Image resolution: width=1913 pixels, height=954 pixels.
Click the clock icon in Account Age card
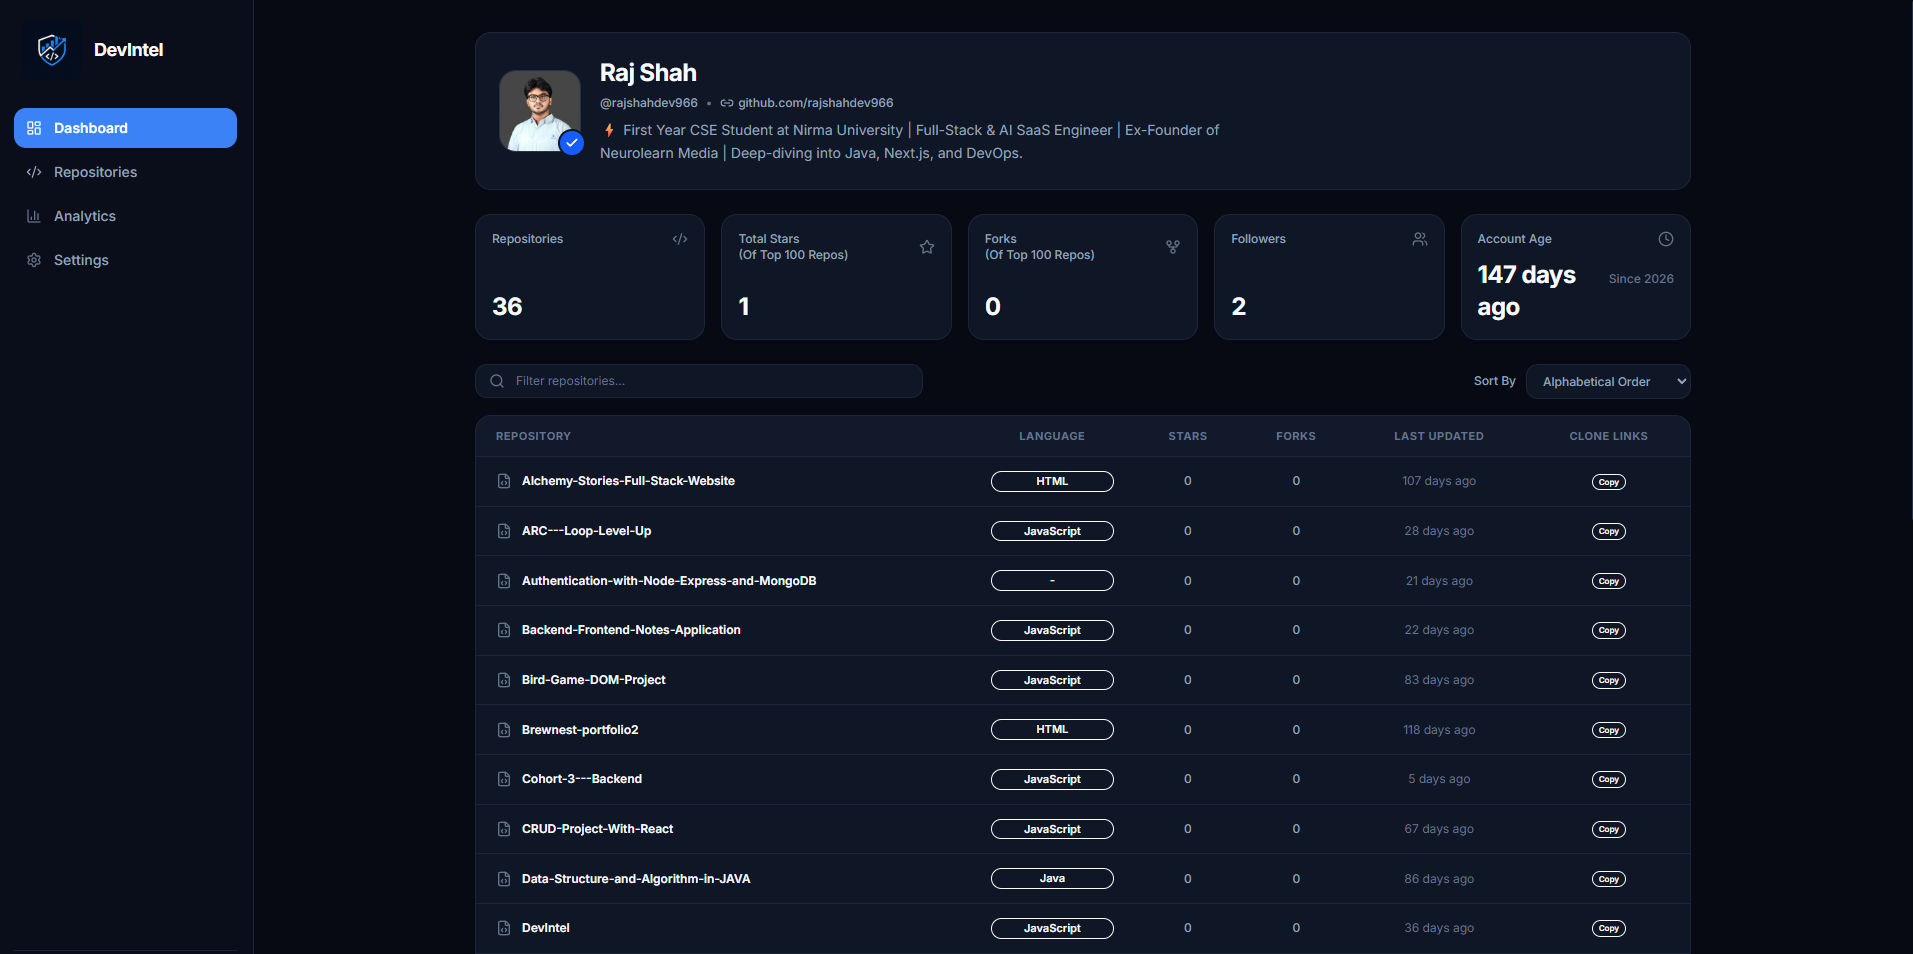pyautogui.click(x=1666, y=239)
